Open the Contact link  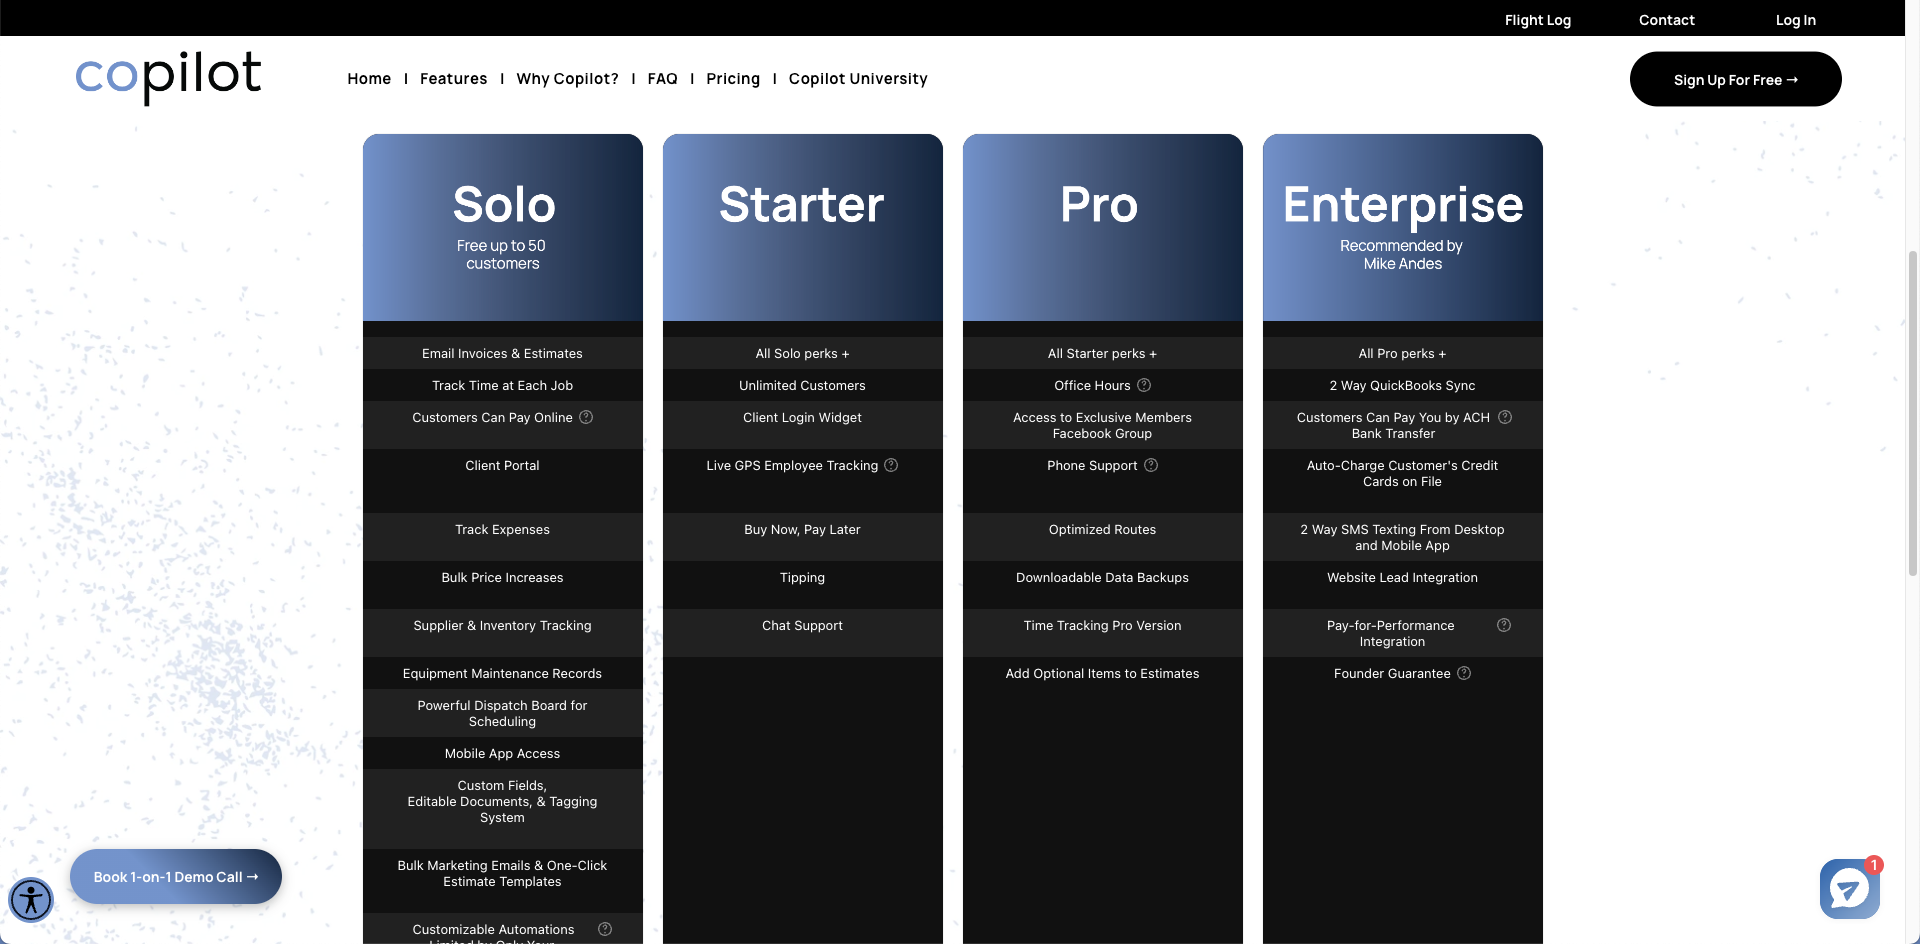(x=1667, y=20)
